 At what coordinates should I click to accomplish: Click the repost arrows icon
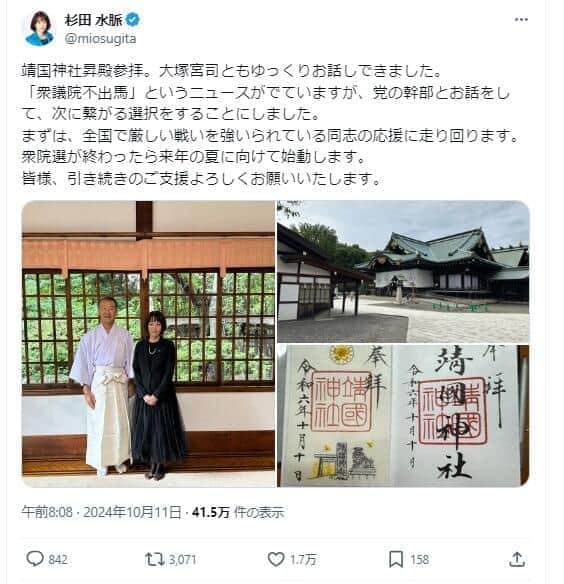pos(154,559)
